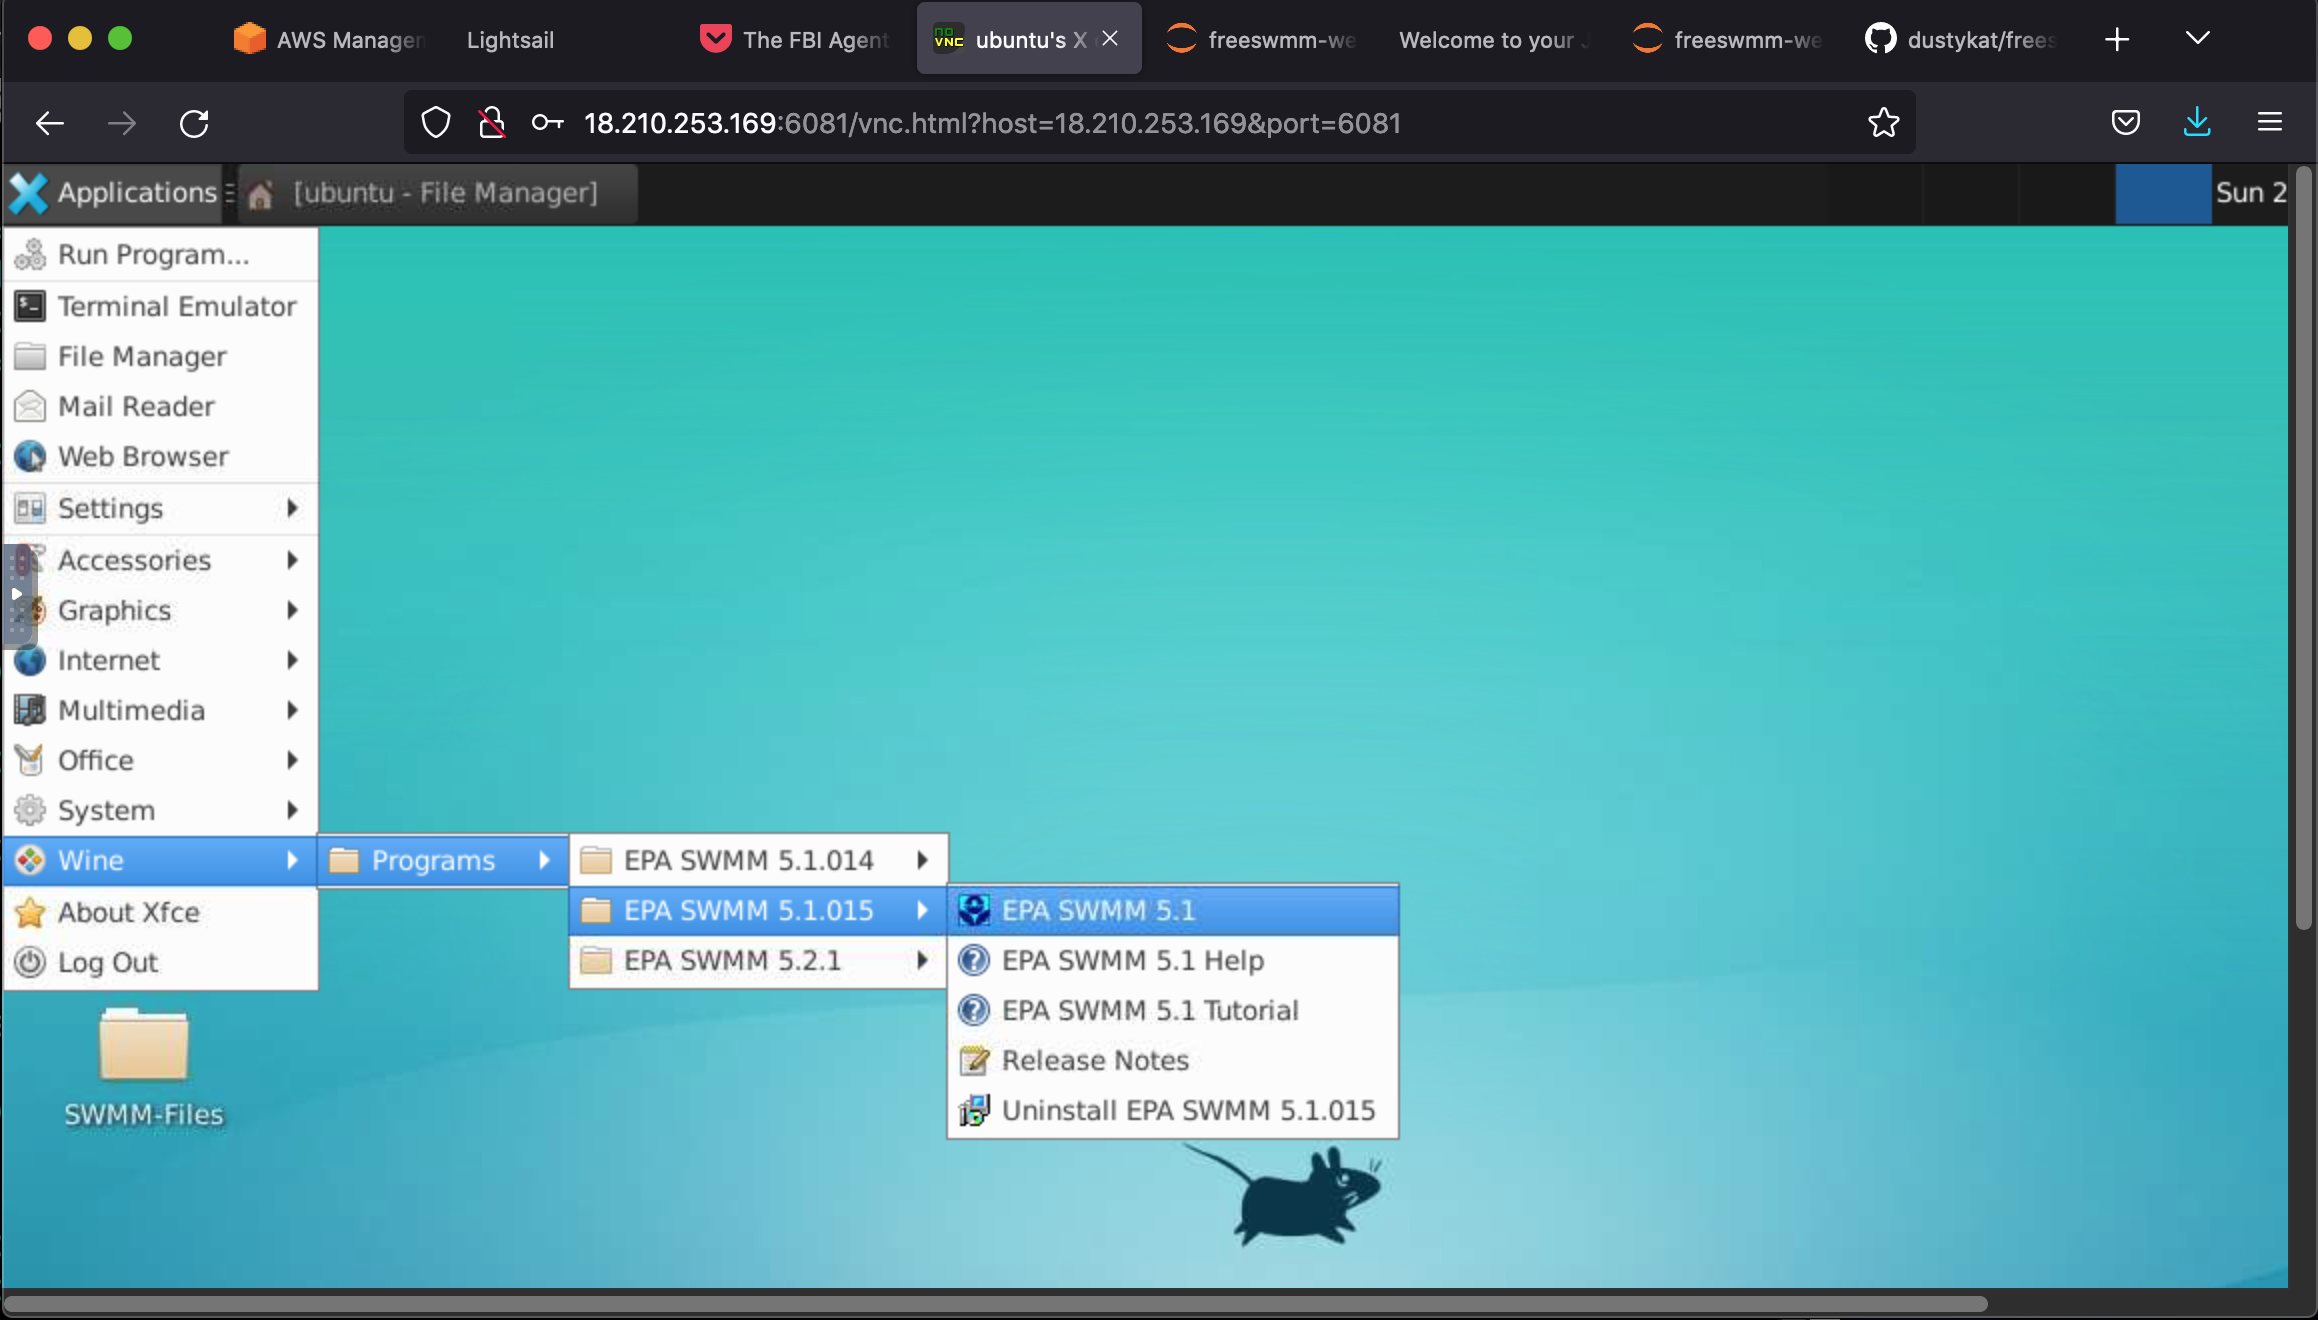Click the File Manager folder icon

click(x=30, y=356)
